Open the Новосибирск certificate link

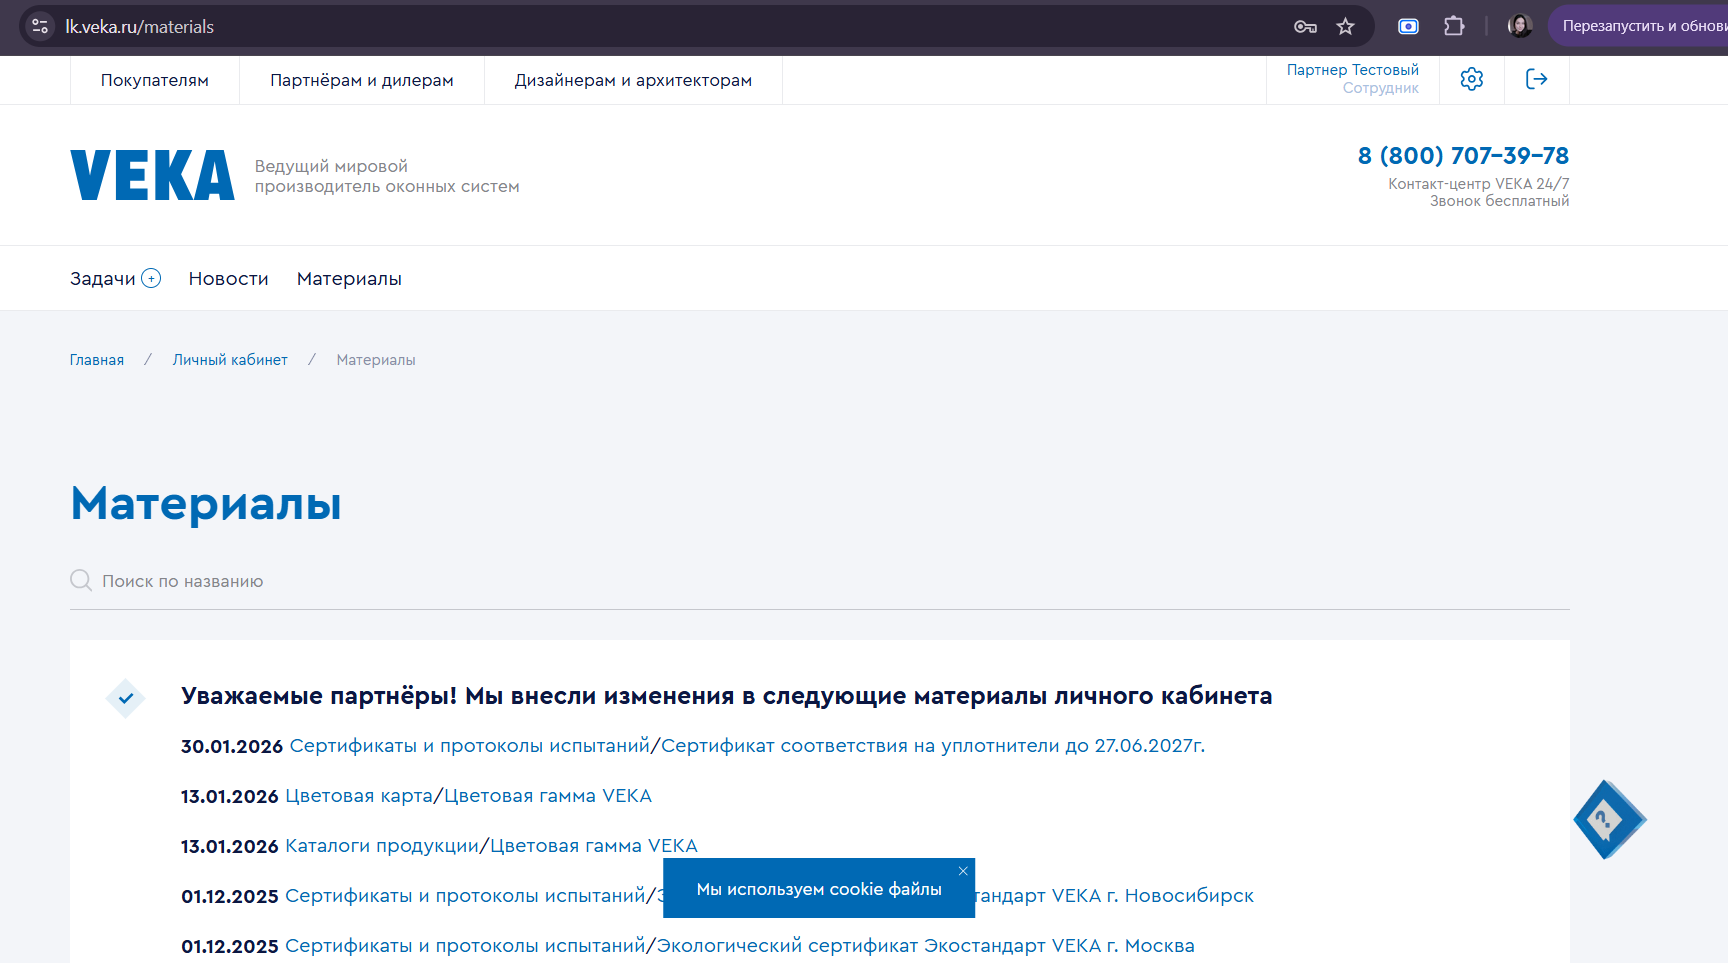[1115, 895]
